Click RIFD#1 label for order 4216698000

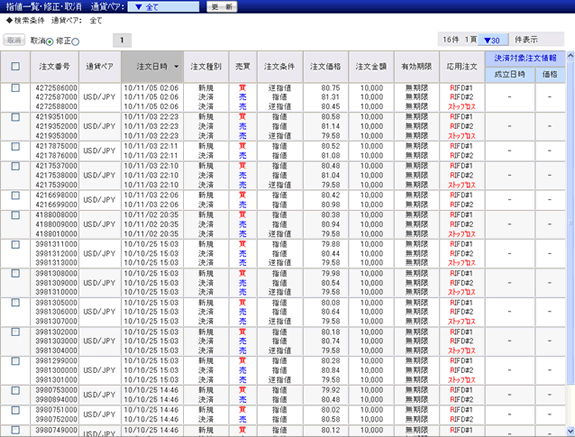tap(461, 195)
